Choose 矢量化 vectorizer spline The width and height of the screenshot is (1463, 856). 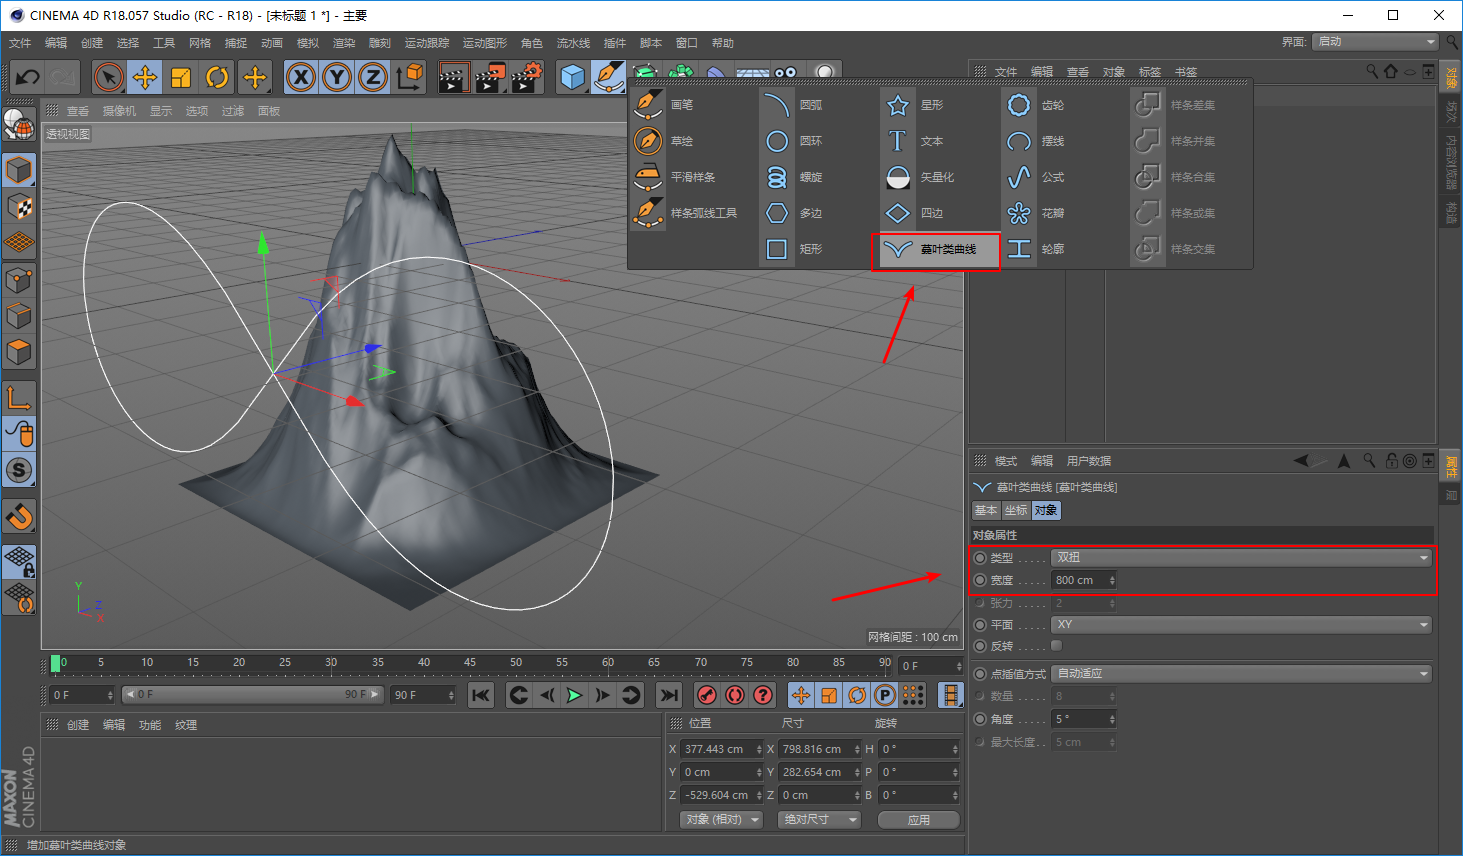pyautogui.click(x=939, y=177)
